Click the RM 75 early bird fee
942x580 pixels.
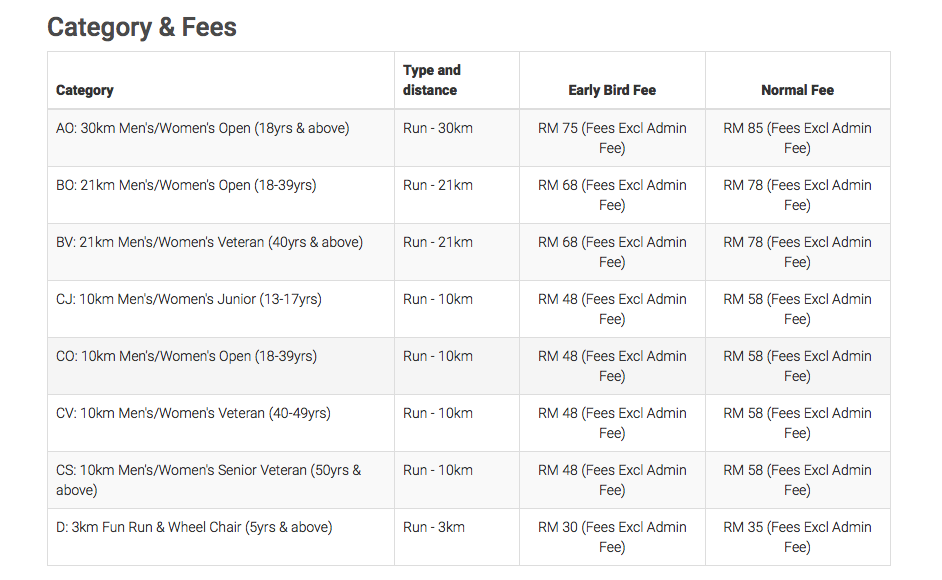[612, 138]
